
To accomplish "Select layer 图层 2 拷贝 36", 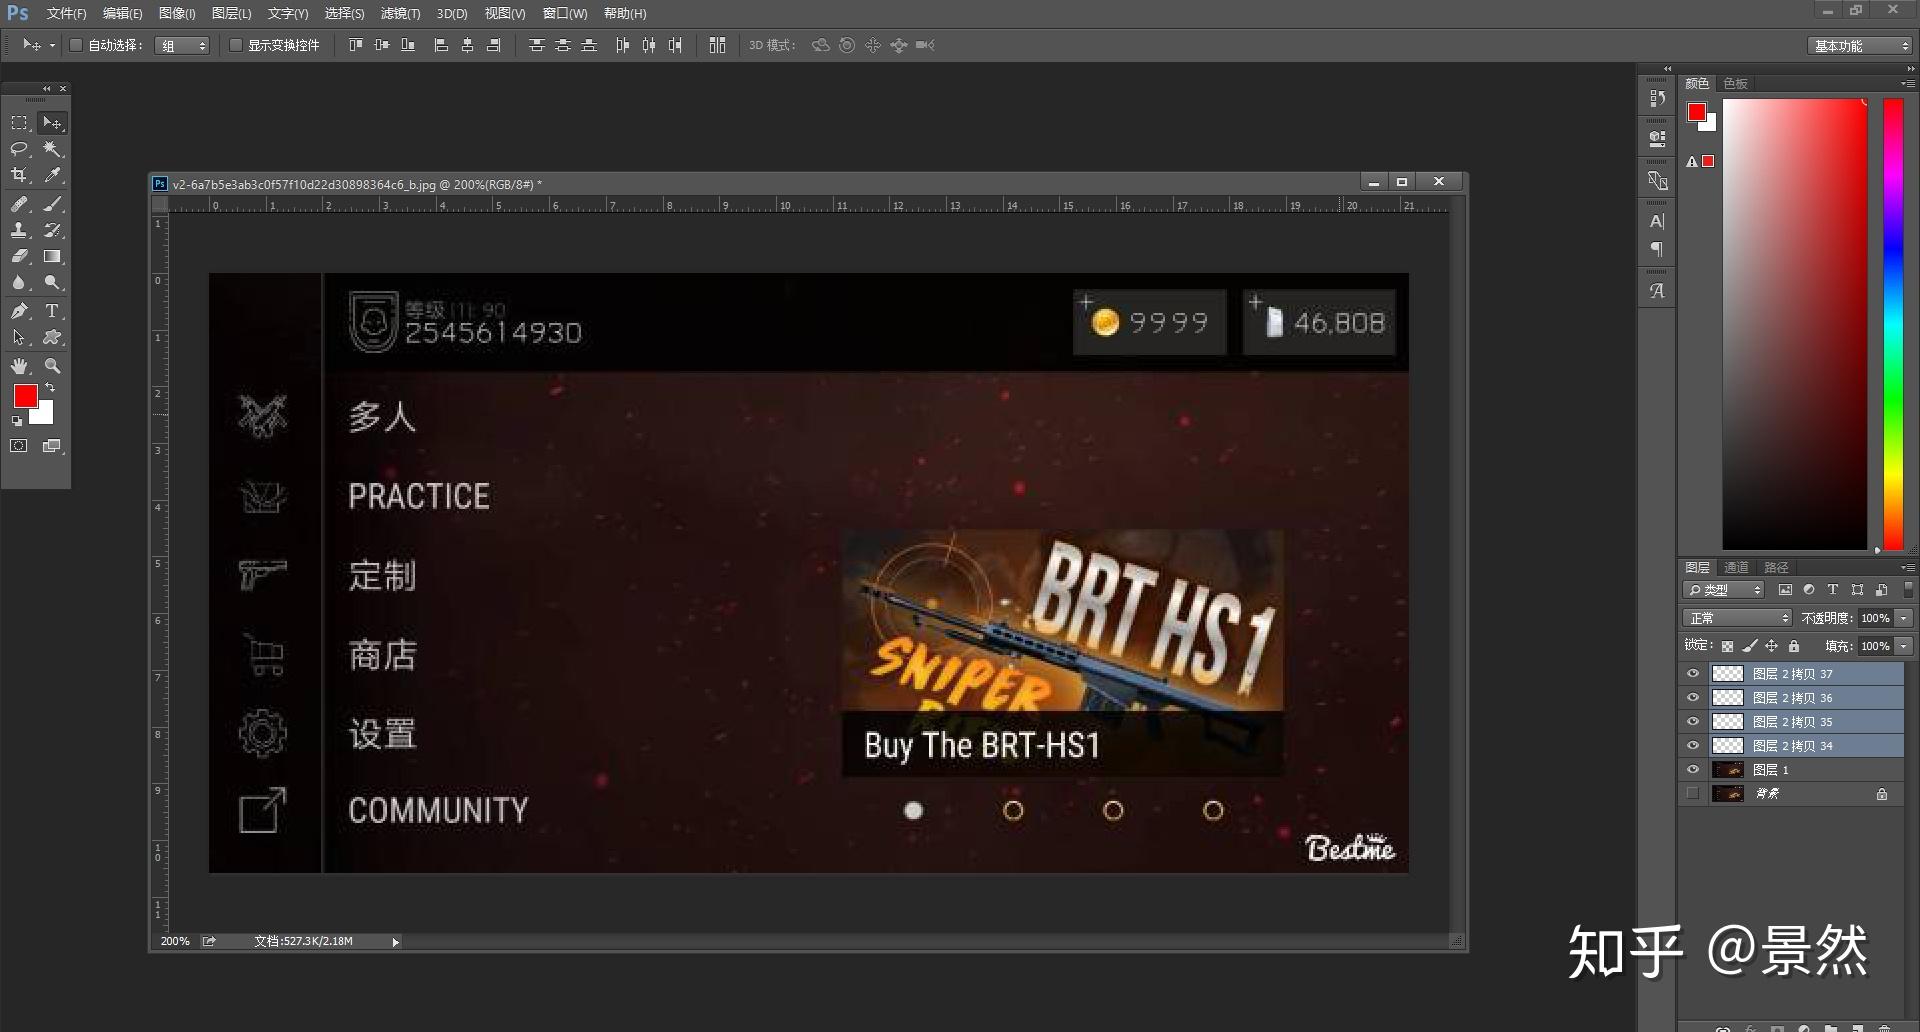I will 1793,698.
